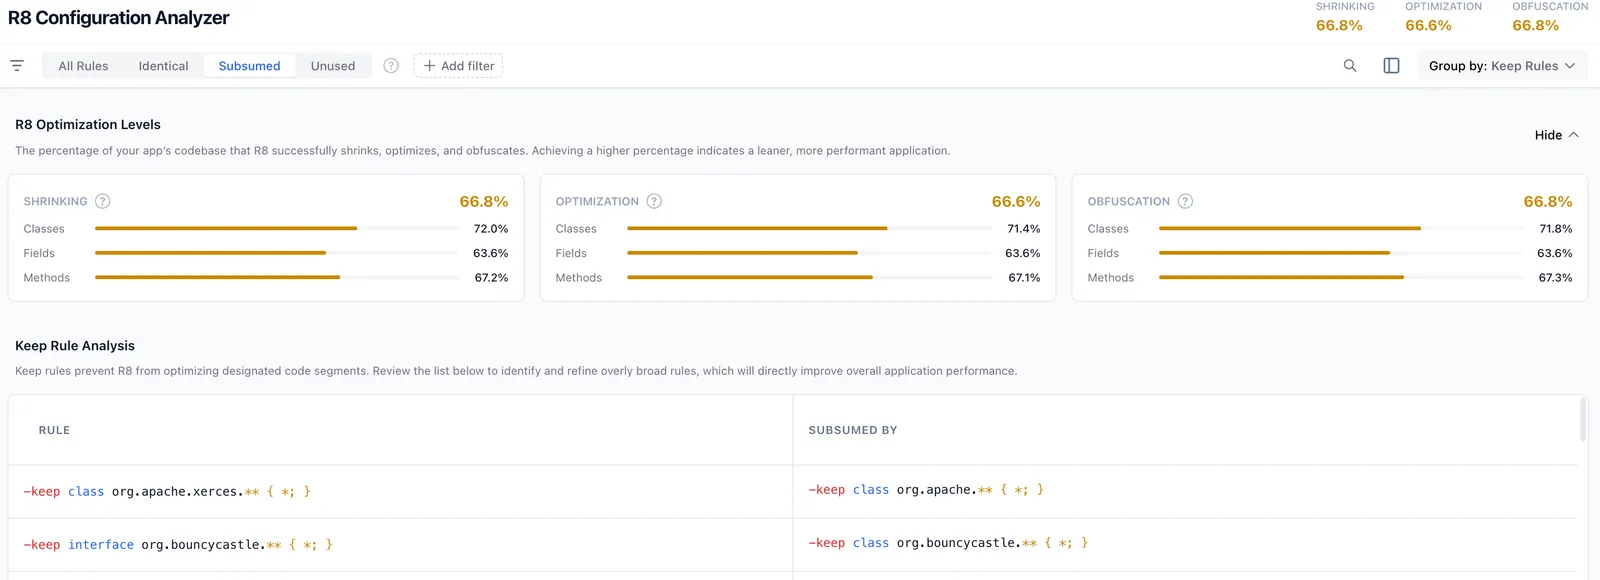Click the Optimization Classes 71.4% value
Image resolution: width=1600 pixels, height=580 pixels.
tap(1024, 229)
